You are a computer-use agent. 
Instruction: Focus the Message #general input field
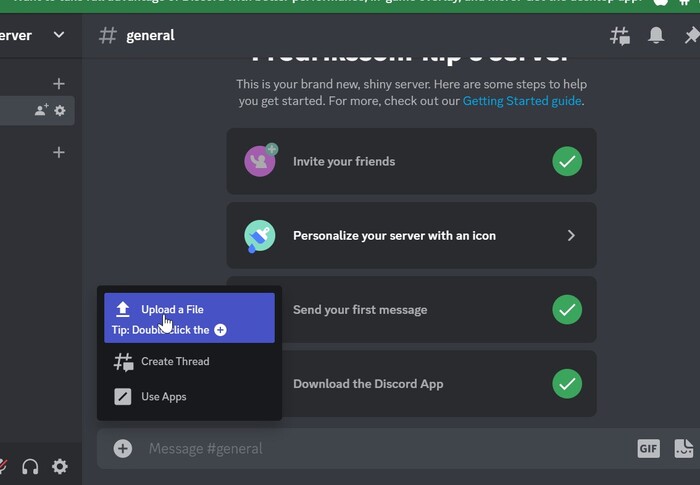tap(380, 448)
